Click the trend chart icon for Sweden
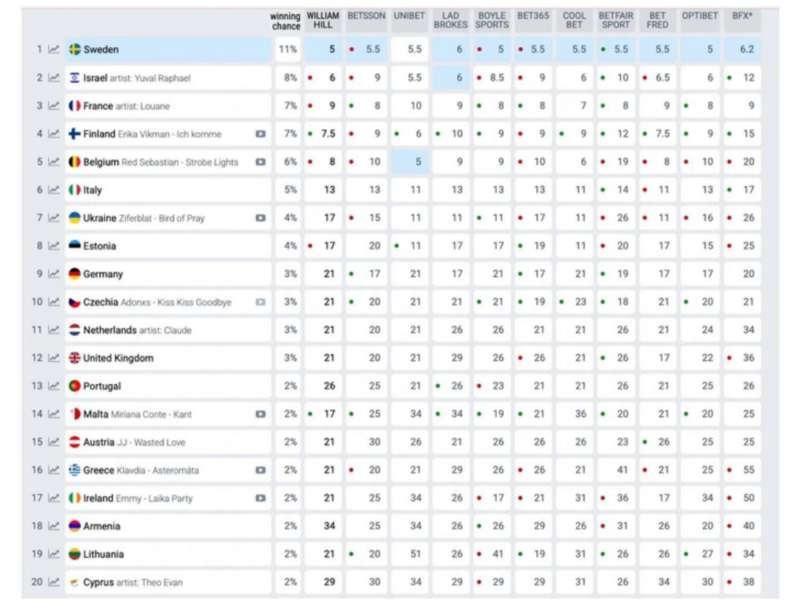This screenshot has width=800, height=611. click(x=54, y=49)
